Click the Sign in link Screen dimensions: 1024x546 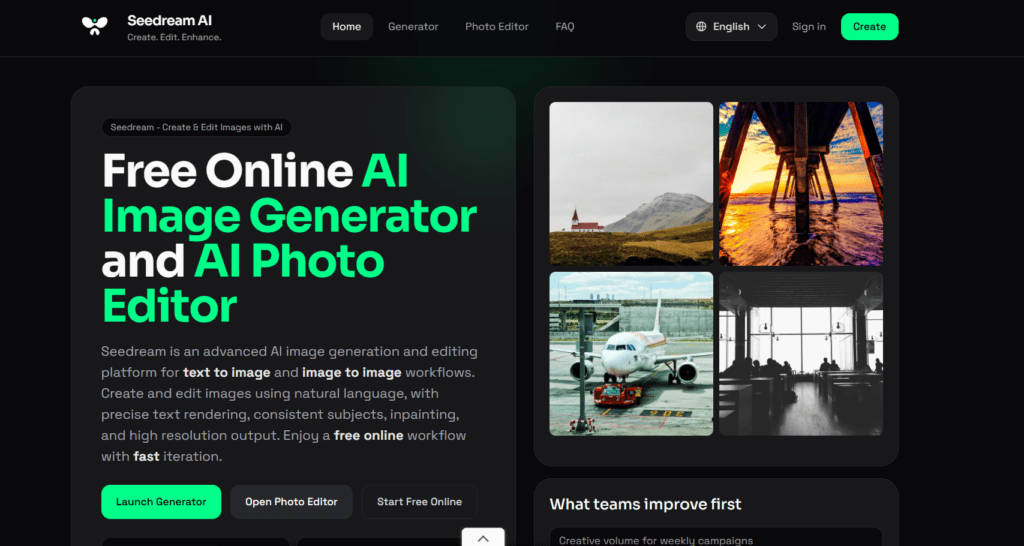tap(808, 27)
